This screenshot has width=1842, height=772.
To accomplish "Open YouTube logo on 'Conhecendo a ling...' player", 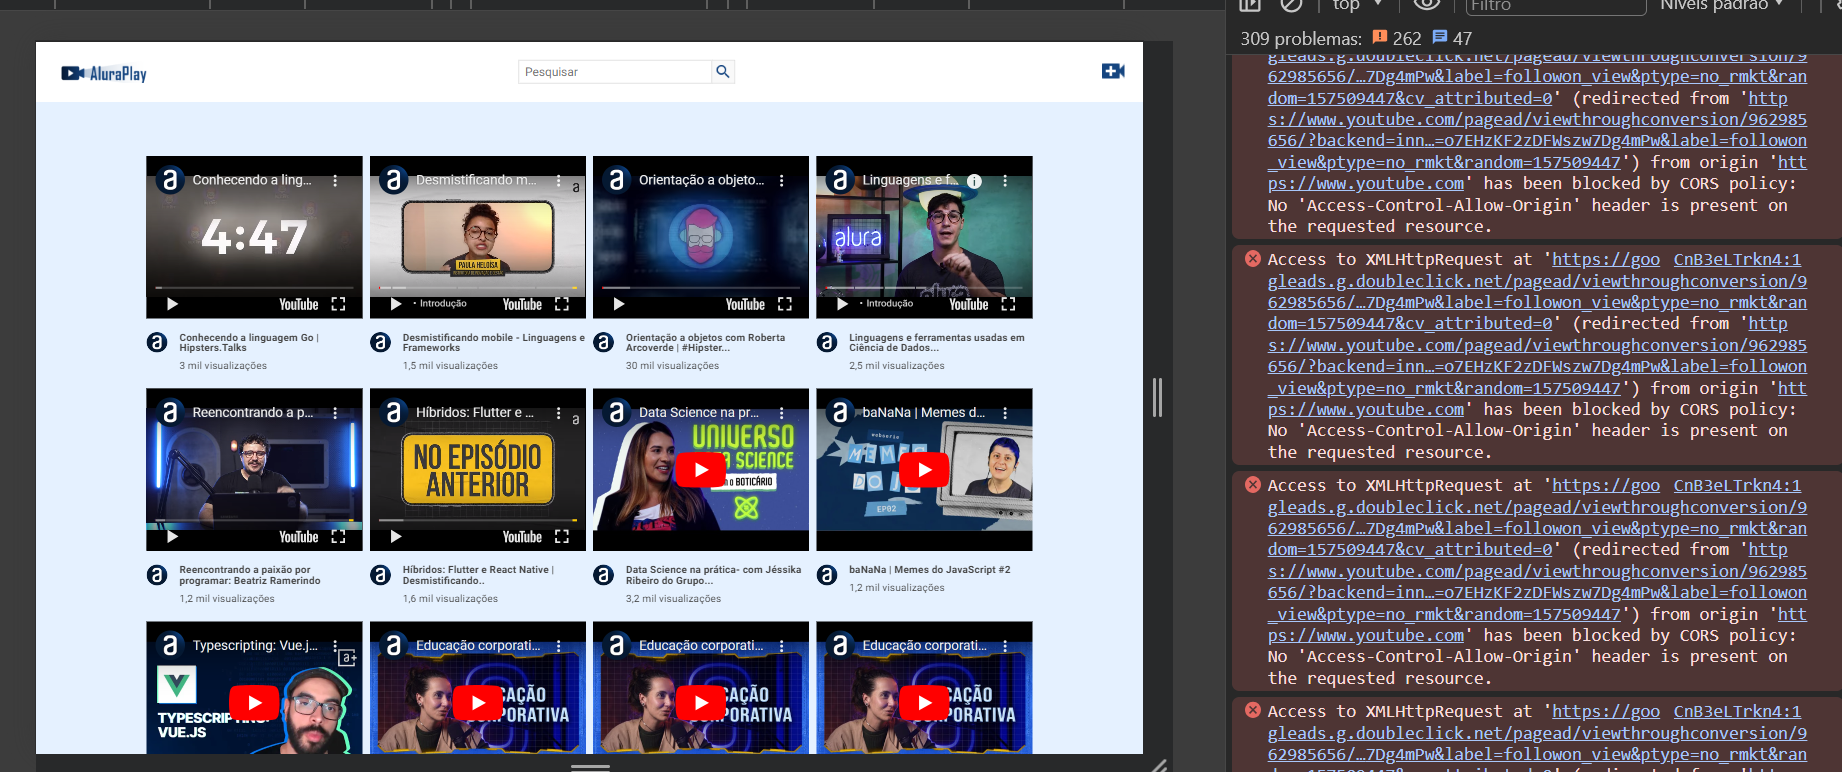I will [298, 304].
